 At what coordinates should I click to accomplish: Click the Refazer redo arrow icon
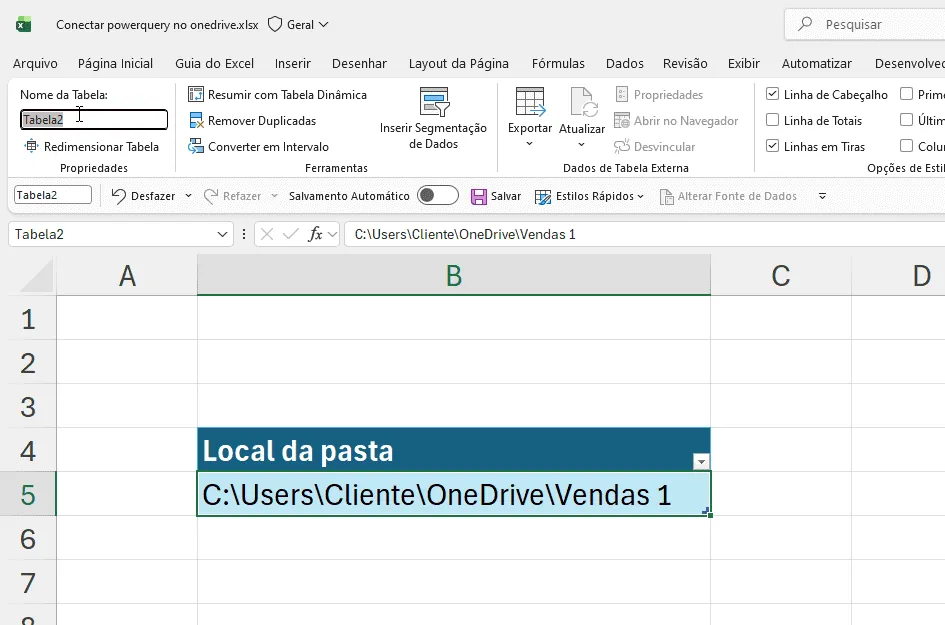[211, 196]
